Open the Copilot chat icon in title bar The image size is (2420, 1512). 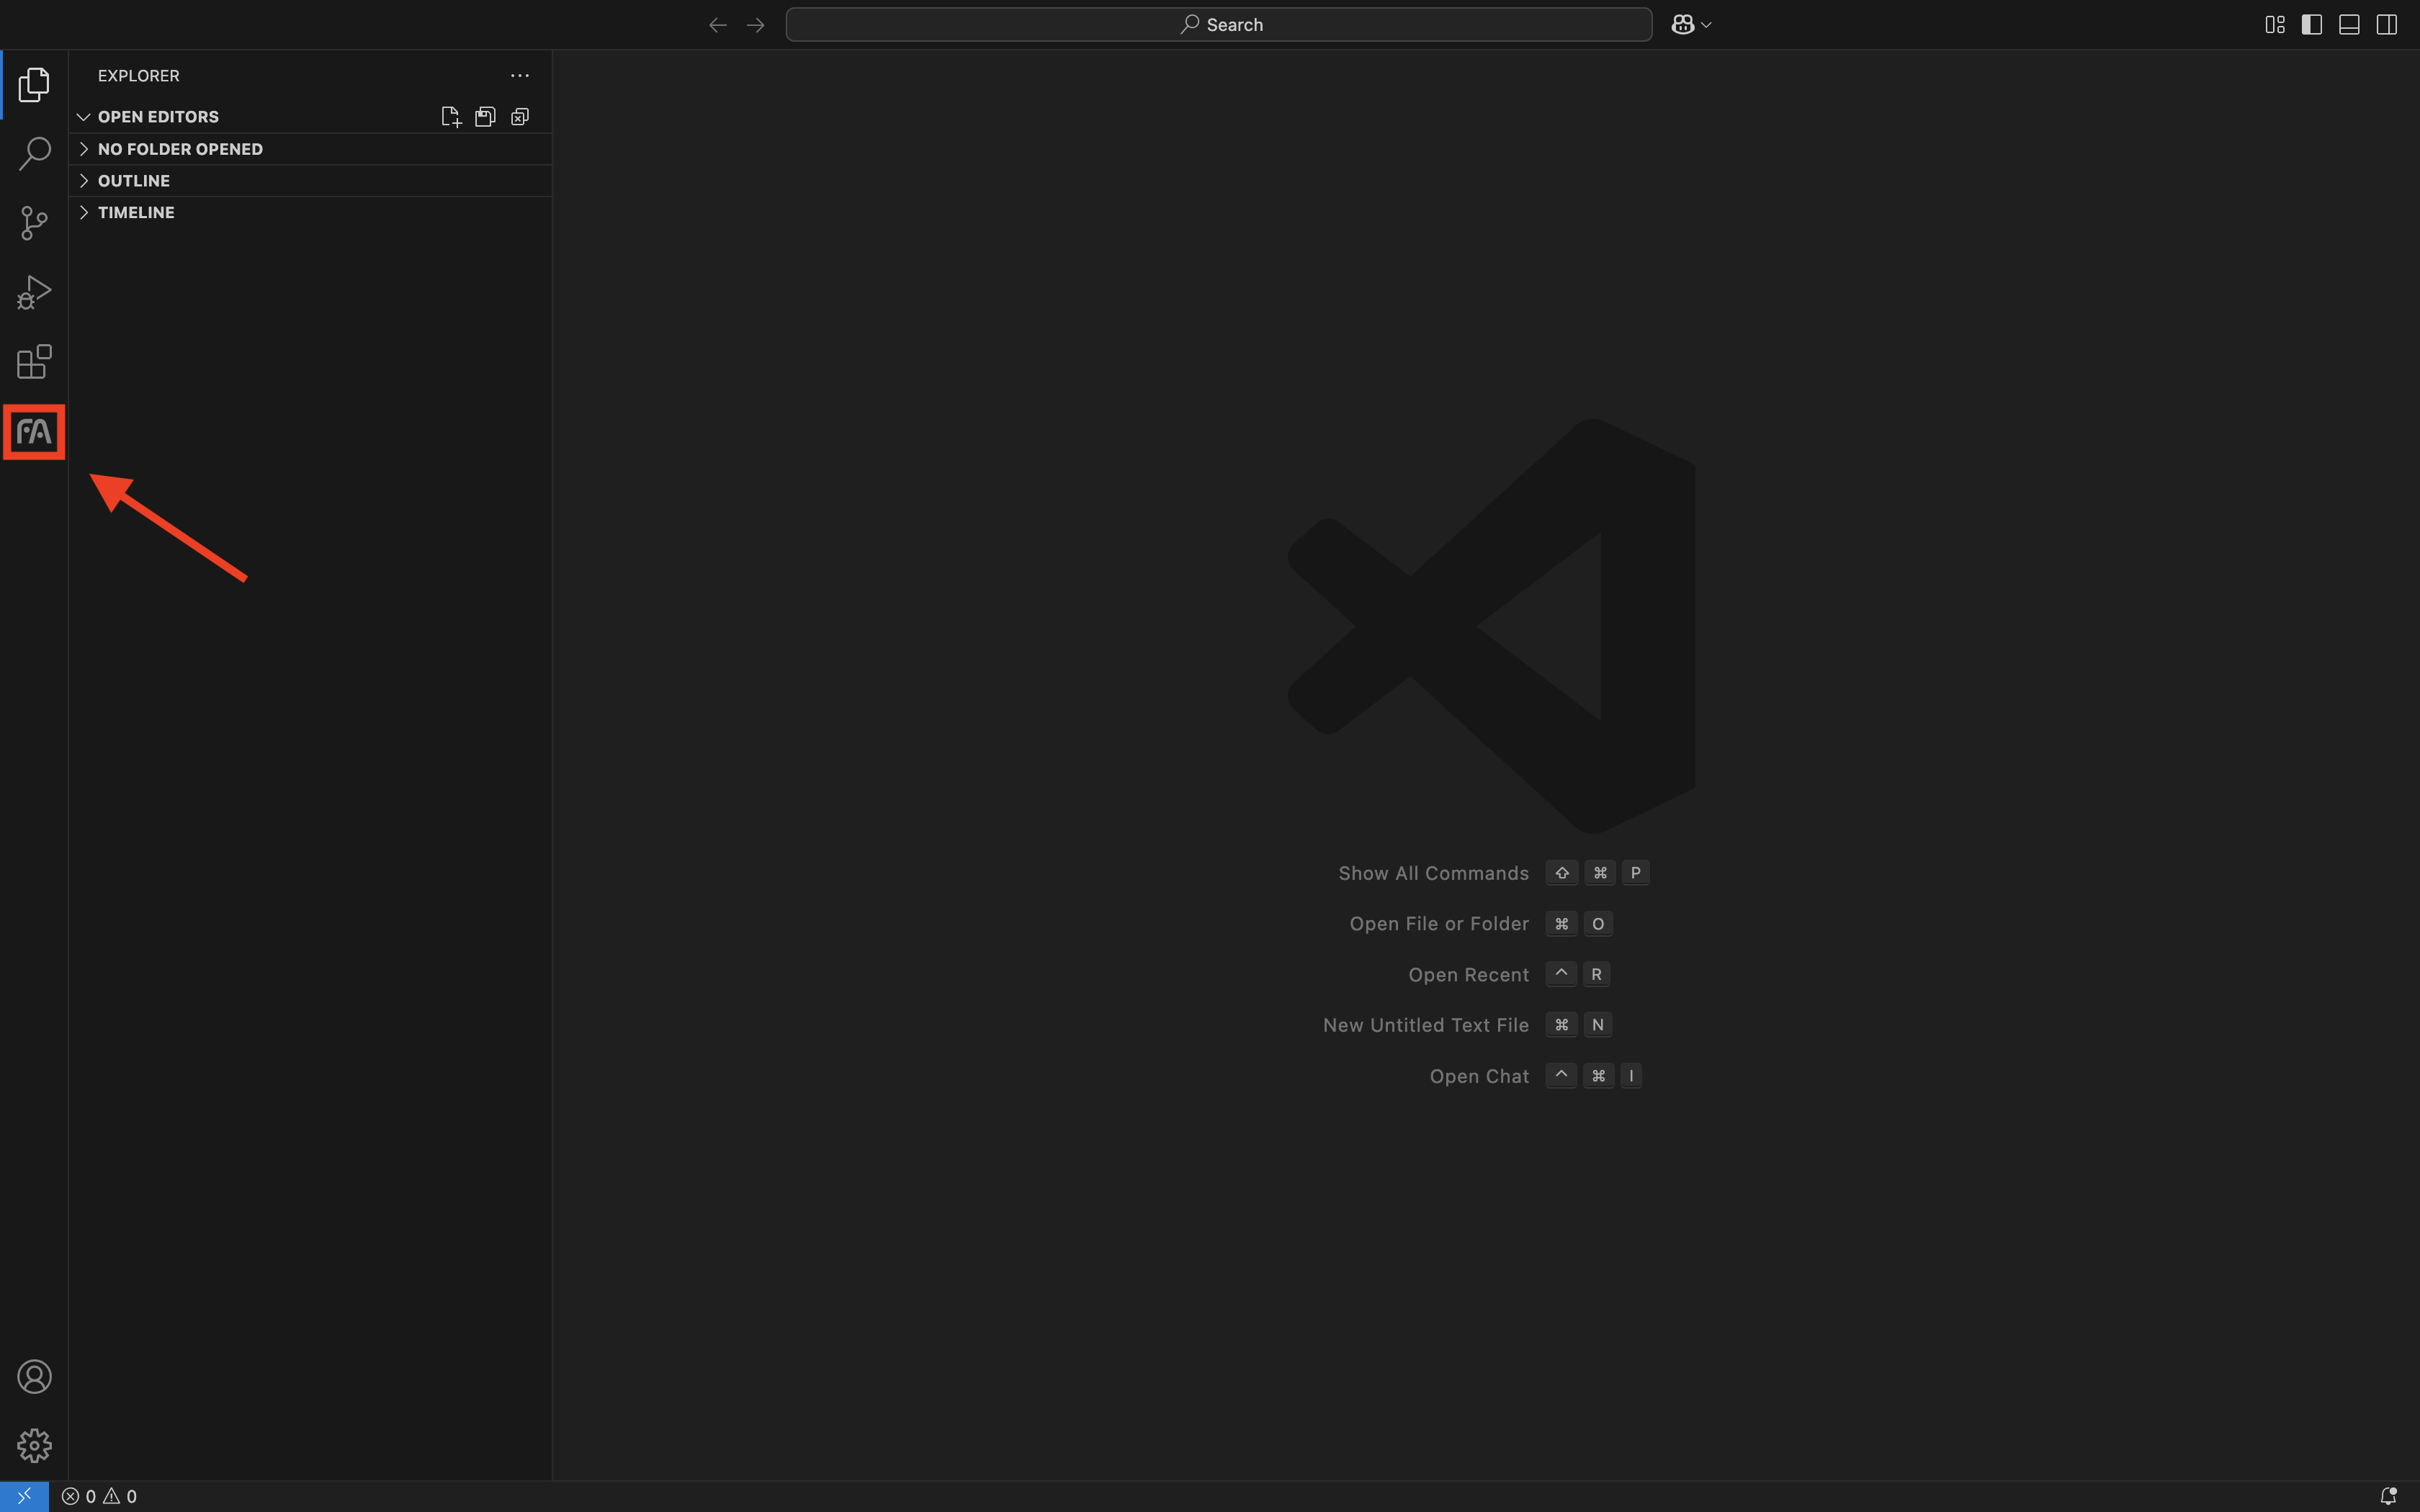click(x=1683, y=25)
